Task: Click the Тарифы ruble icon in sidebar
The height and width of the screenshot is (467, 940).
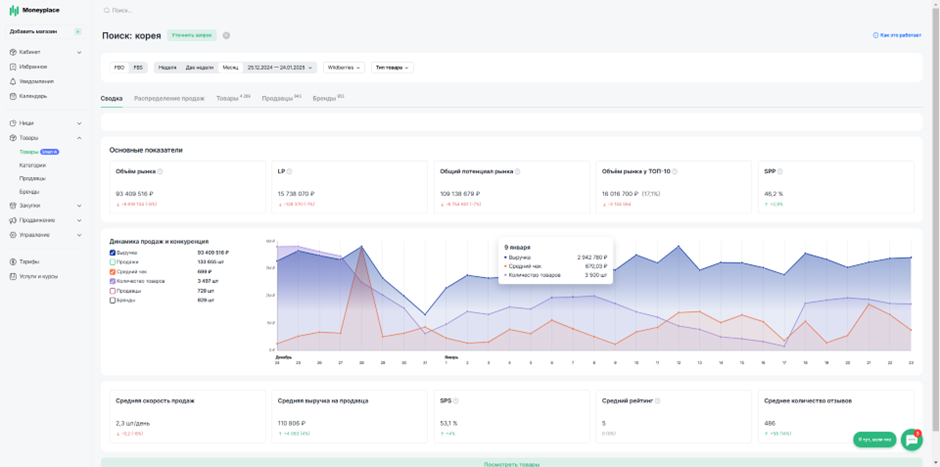Action: click(13, 261)
